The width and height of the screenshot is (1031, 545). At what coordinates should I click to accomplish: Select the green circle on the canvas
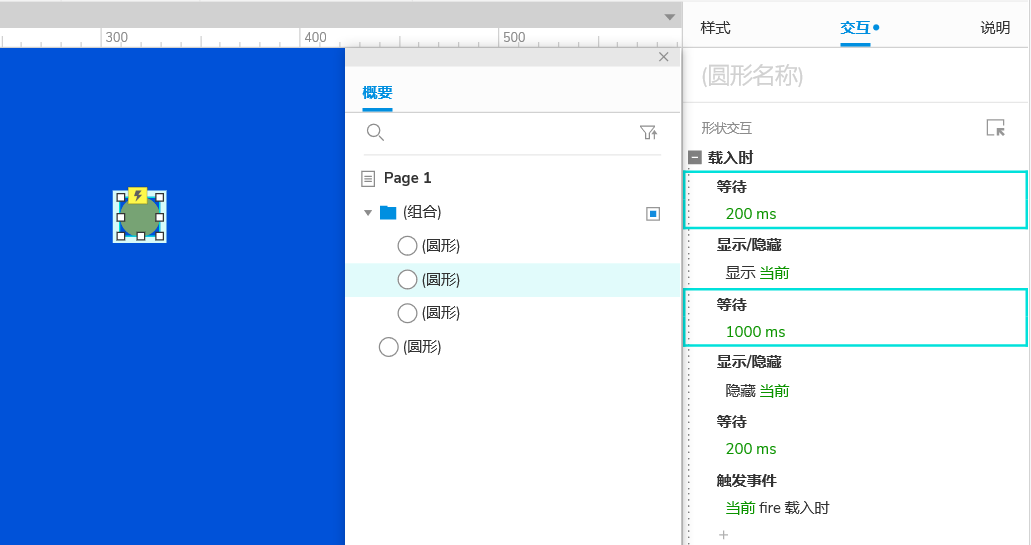139,217
